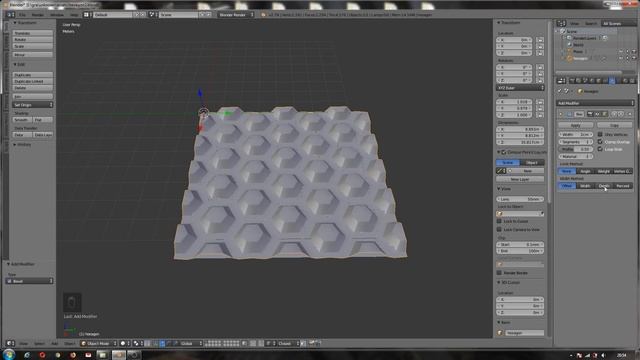Remove the Bevel modifier with its X icon
The width and height of the screenshot is (640, 360).
click(630, 114)
